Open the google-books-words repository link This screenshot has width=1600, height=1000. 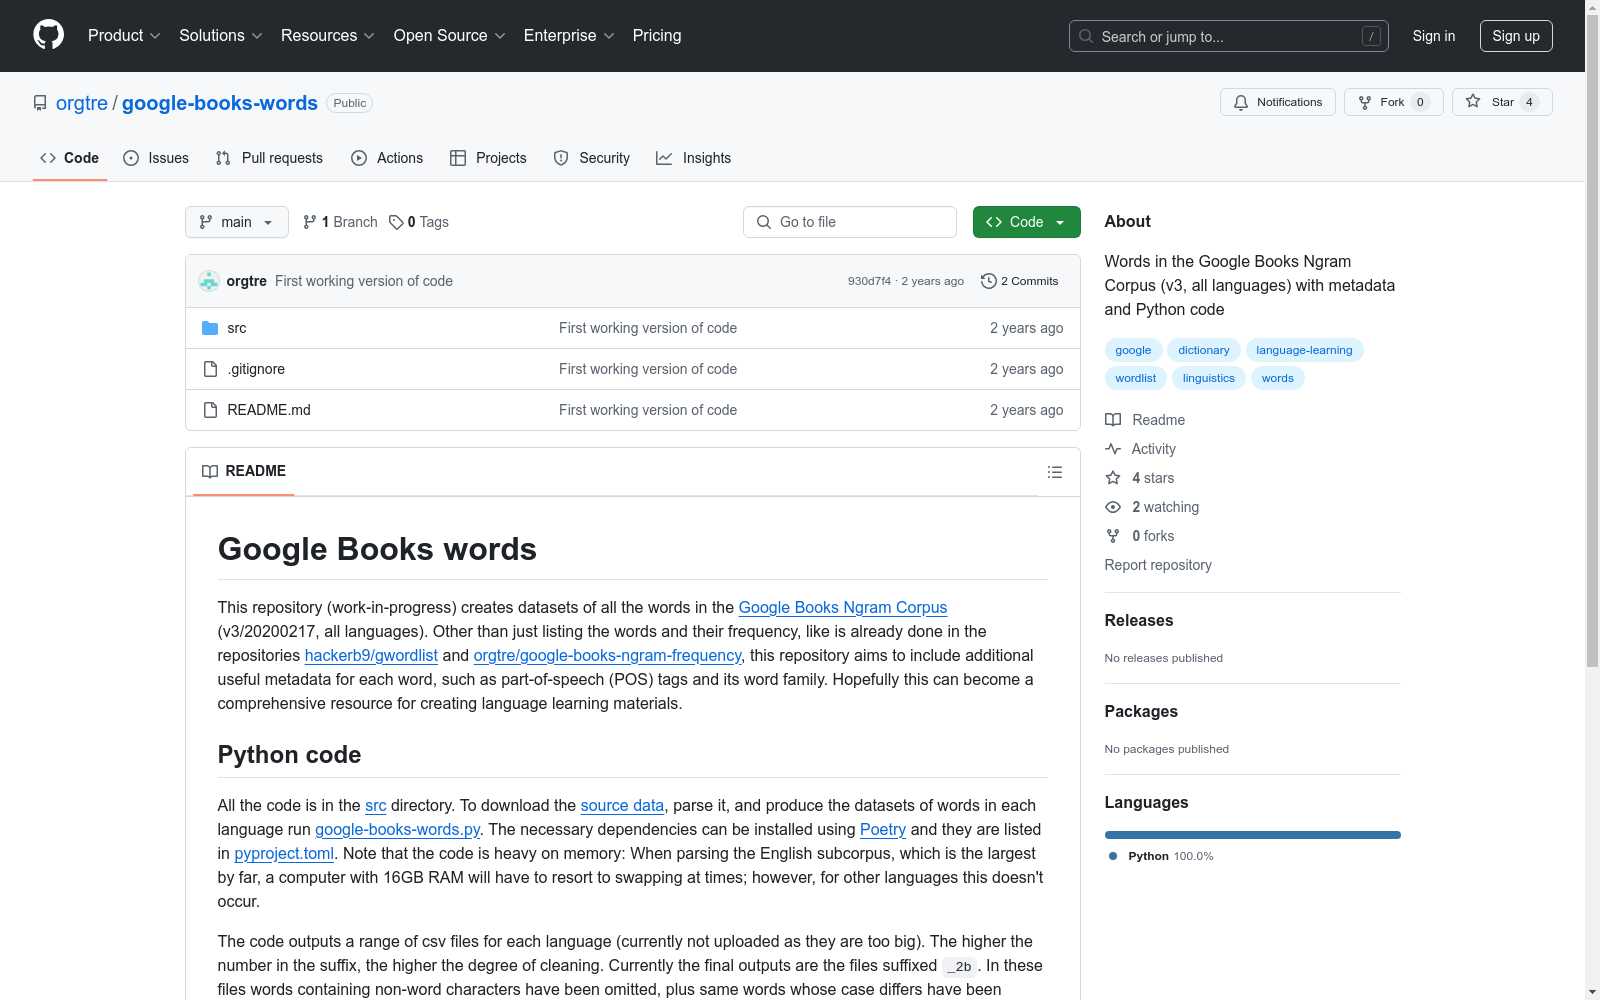220,103
